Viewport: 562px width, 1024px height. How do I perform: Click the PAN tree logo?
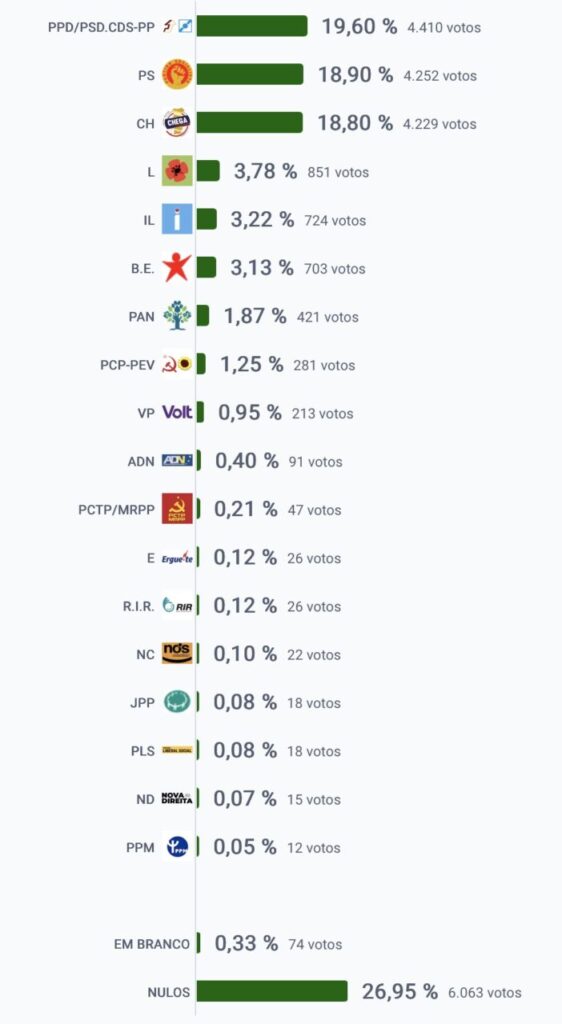(177, 316)
